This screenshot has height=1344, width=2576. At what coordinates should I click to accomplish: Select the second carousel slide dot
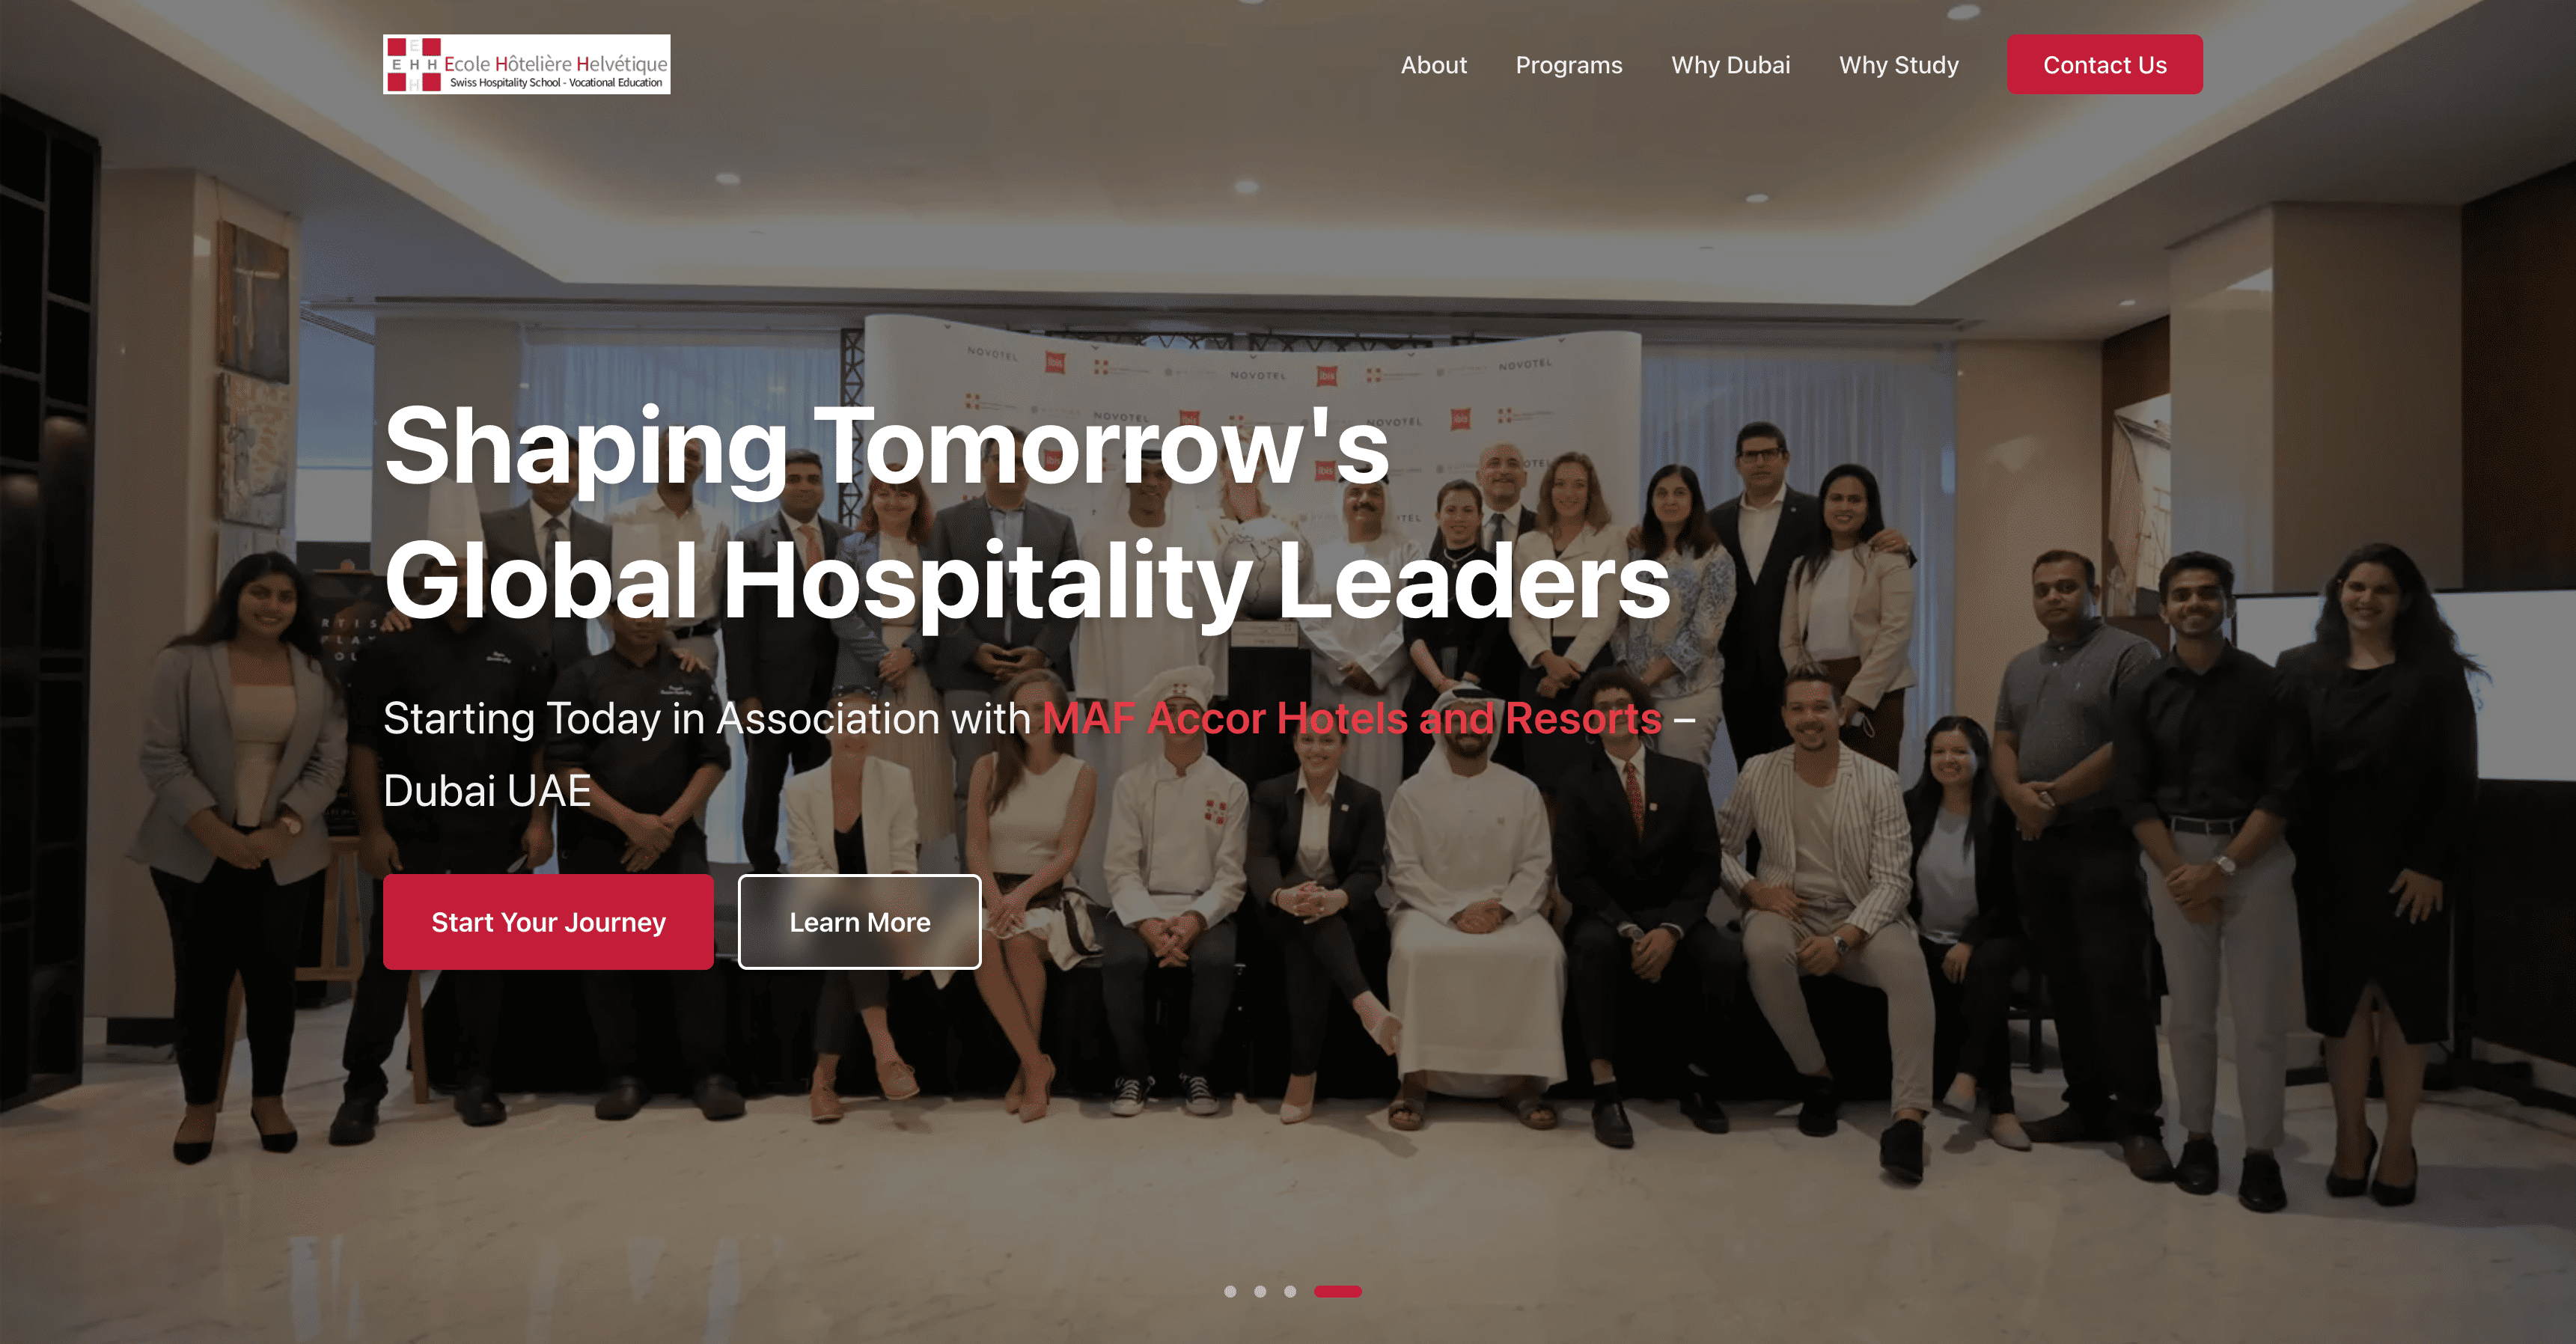coord(1260,1291)
